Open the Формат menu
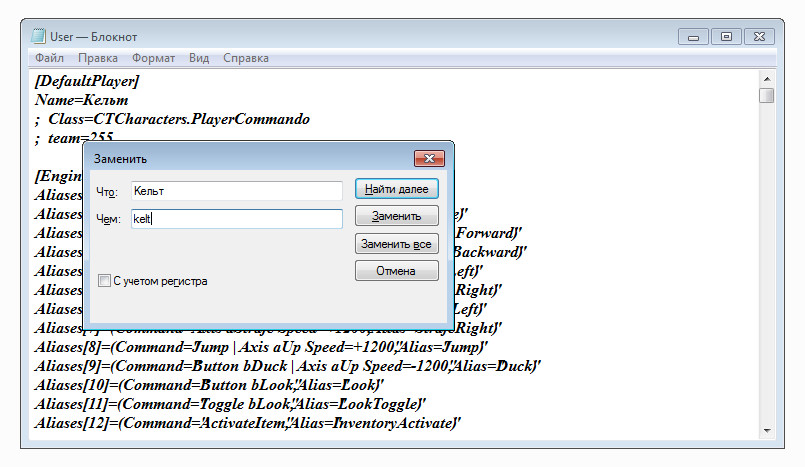Image resolution: width=805 pixels, height=467 pixels. click(153, 58)
